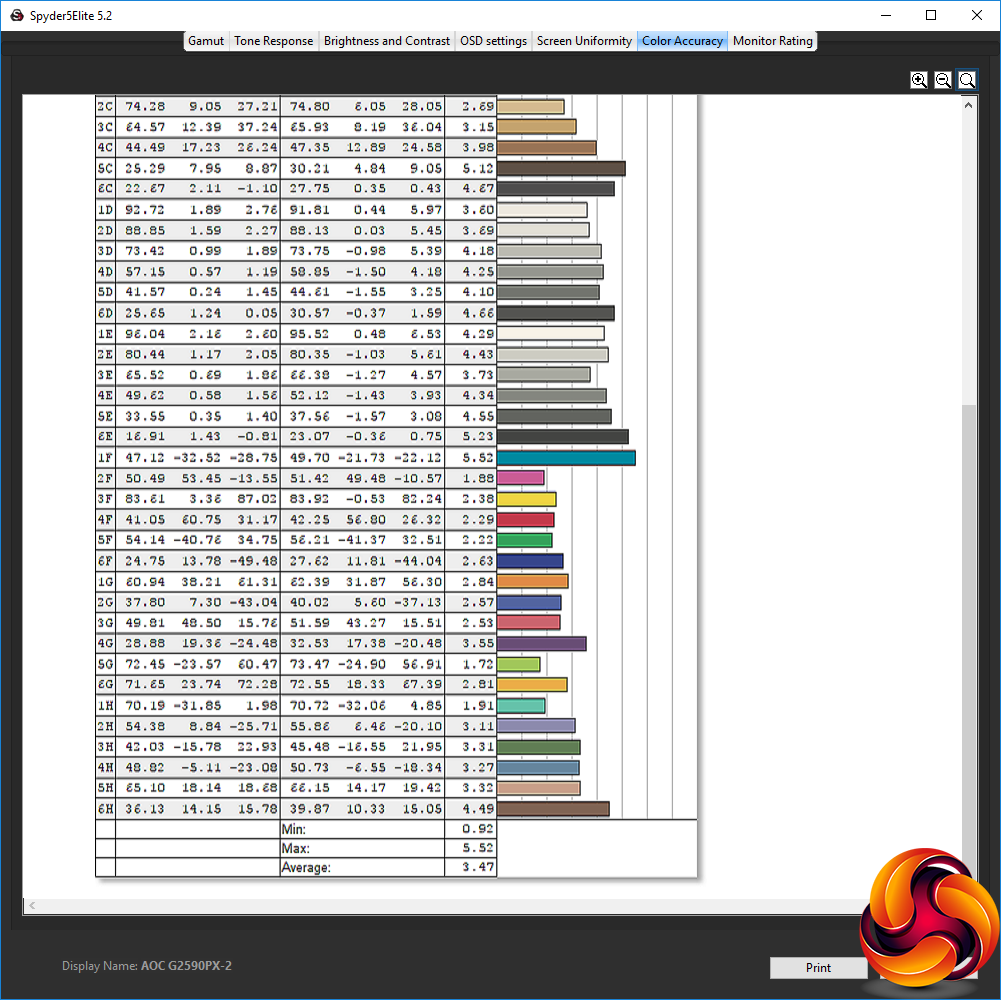Click the green 5F color bar

(524, 540)
